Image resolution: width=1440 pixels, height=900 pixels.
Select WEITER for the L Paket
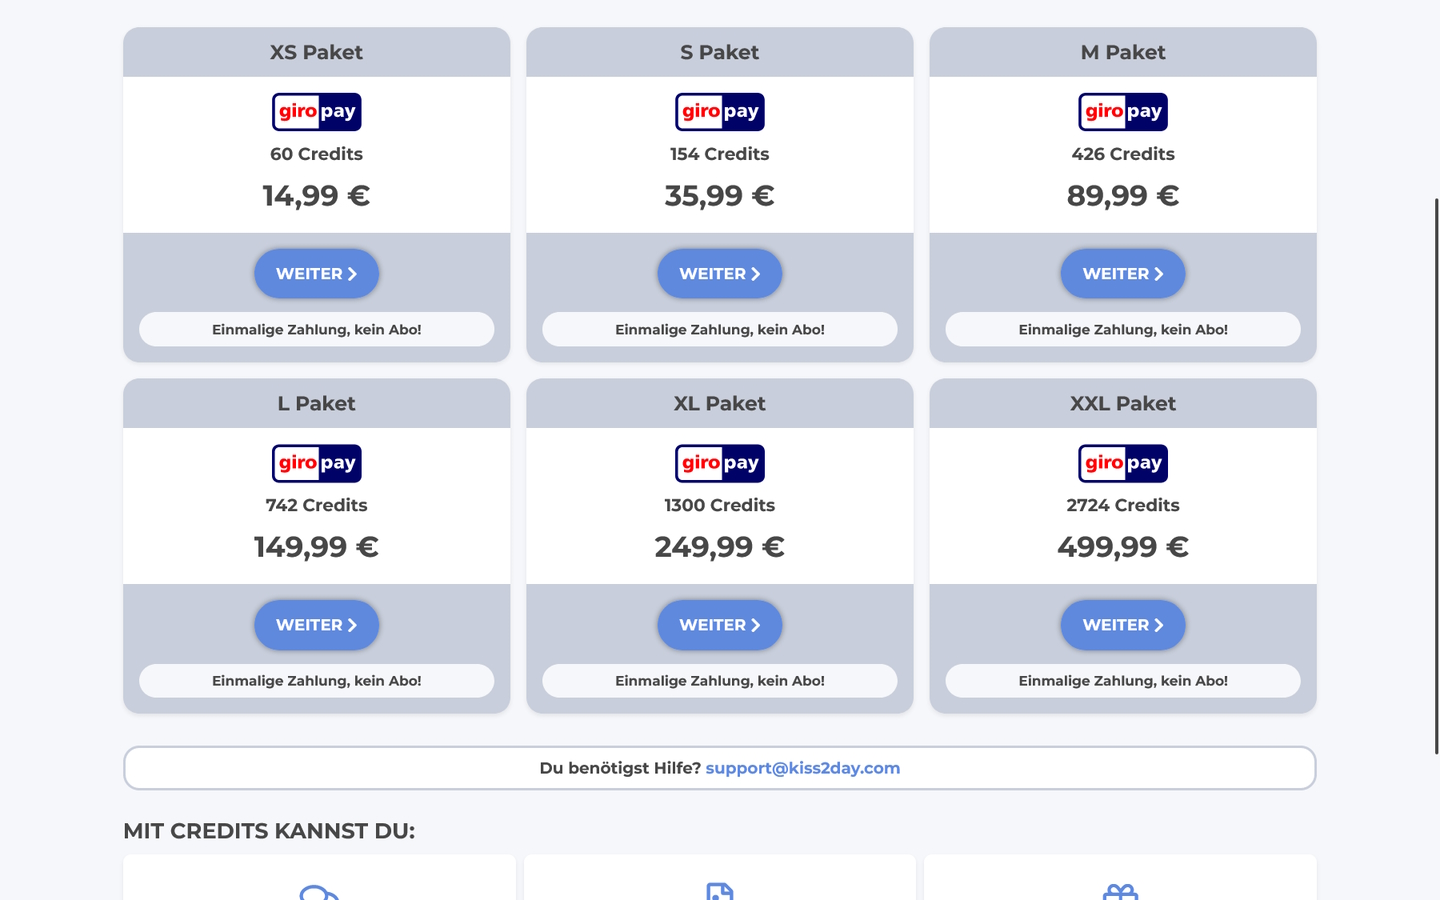(316, 625)
